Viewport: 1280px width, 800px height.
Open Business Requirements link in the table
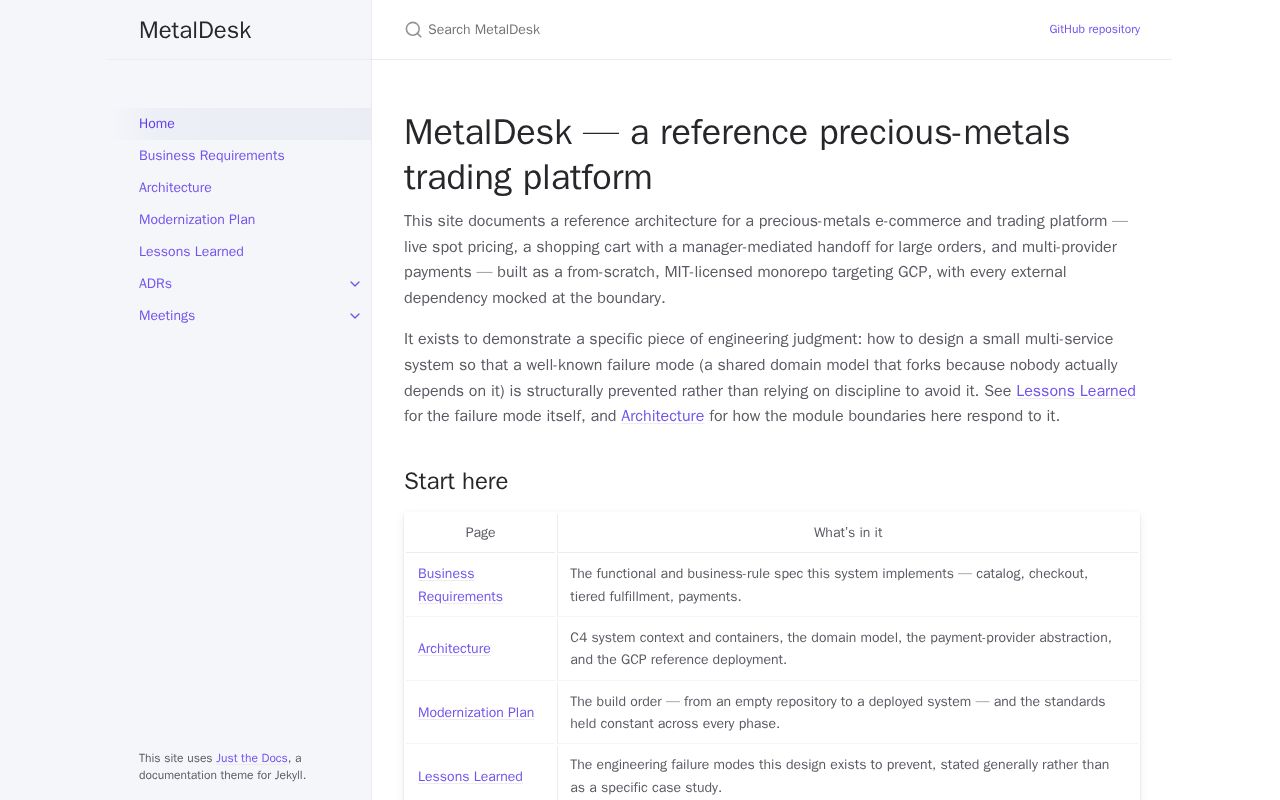pos(460,585)
